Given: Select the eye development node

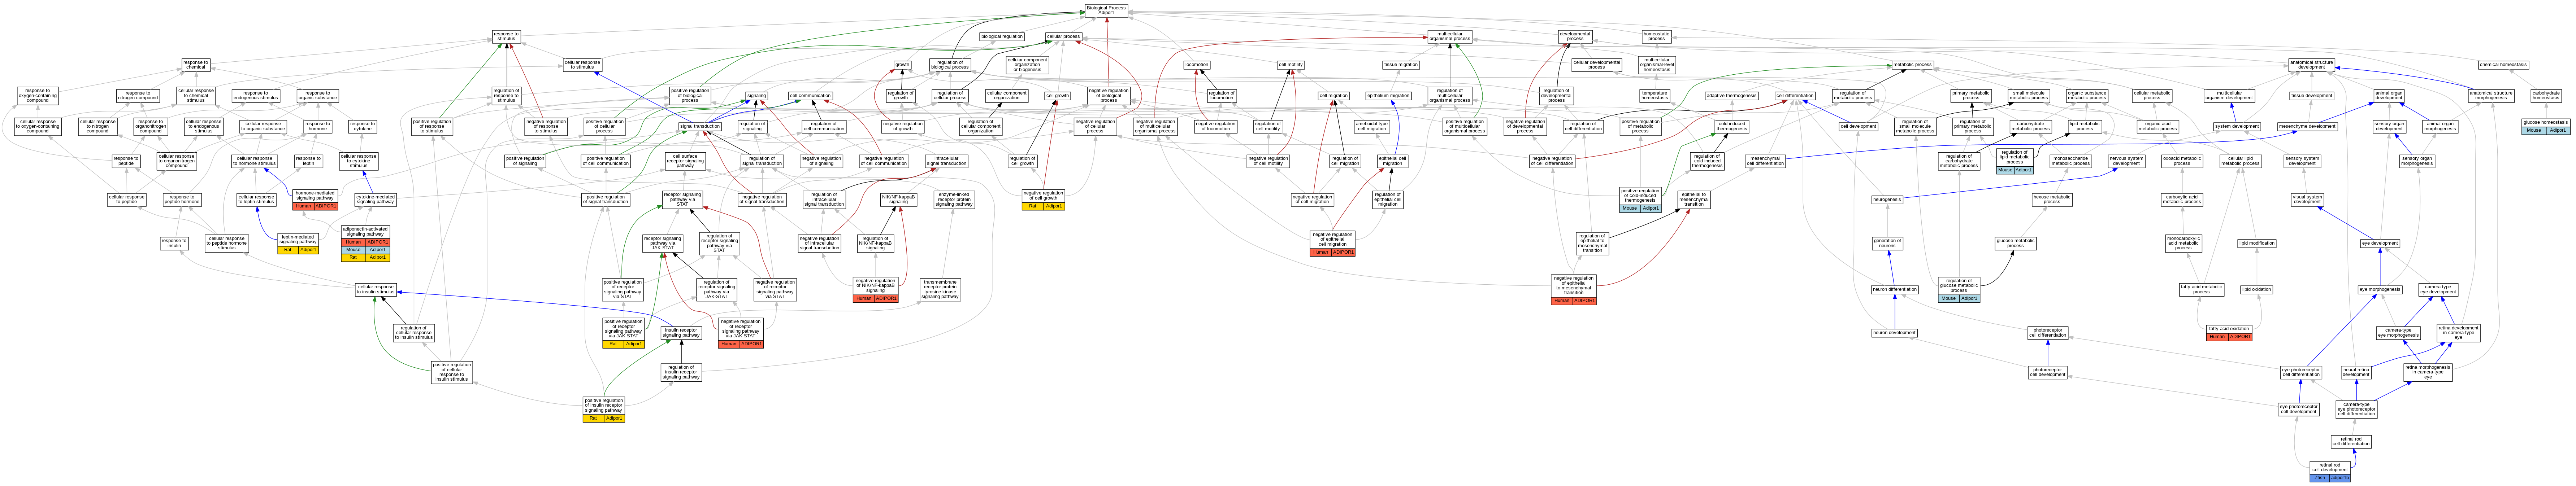Looking at the screenshot, I should click(2380, 243).
